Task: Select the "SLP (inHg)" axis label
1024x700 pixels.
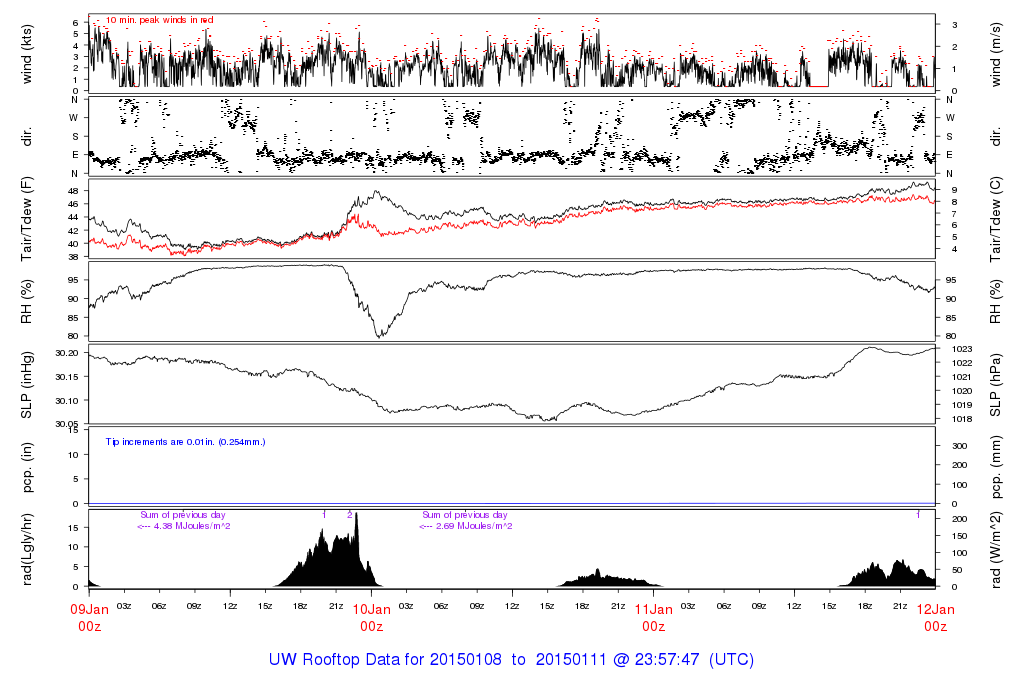Action: 27,385
